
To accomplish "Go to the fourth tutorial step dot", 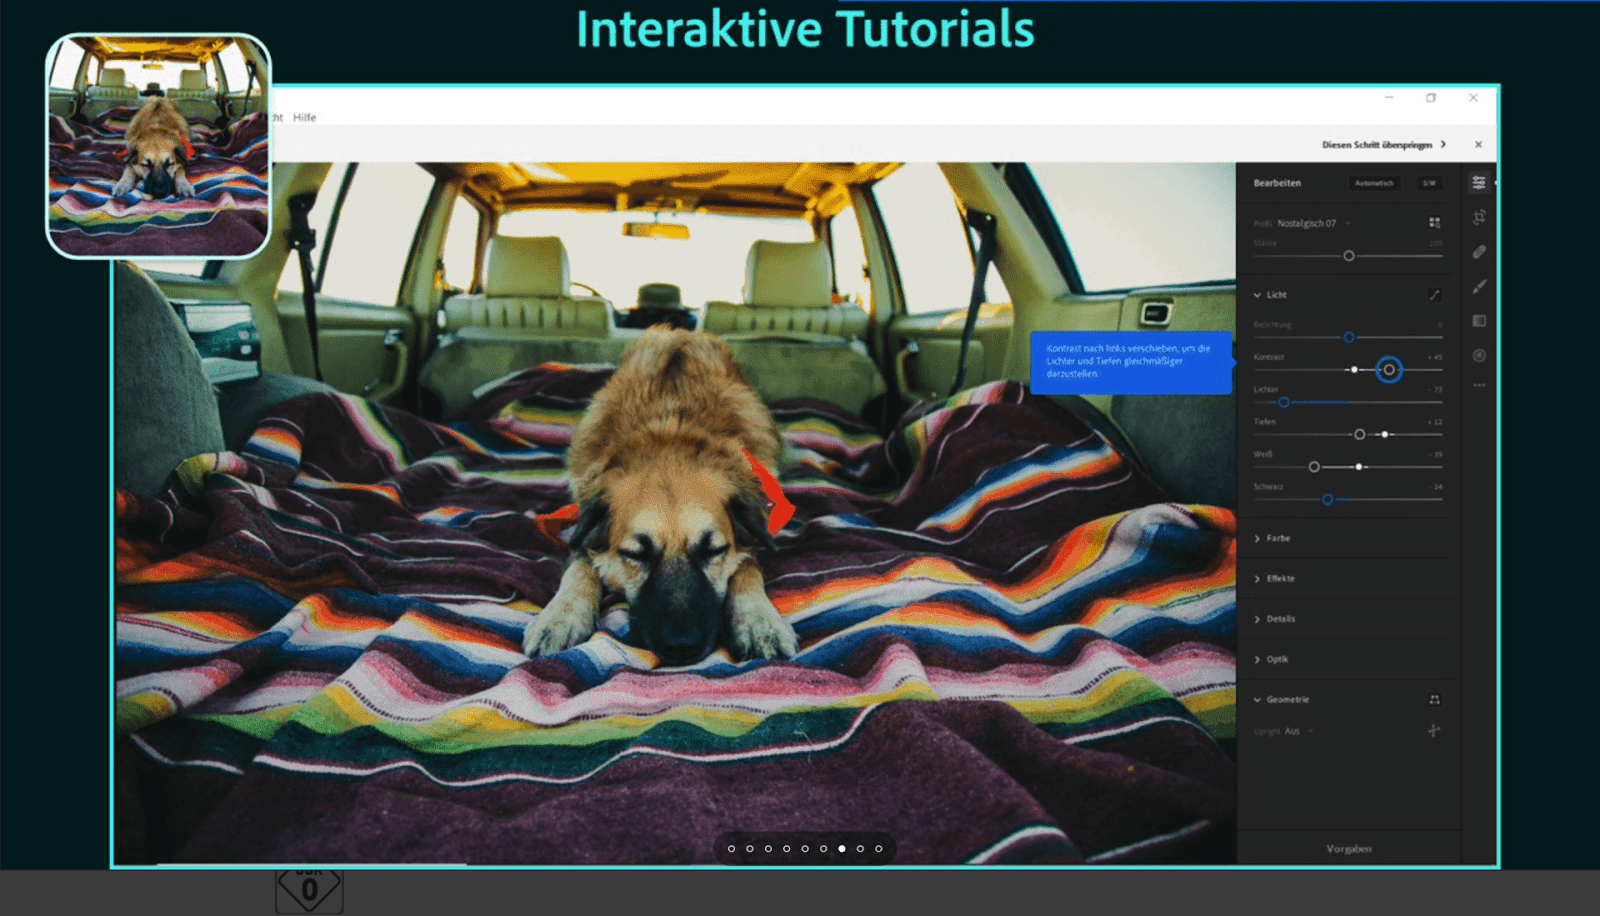I will (x=787, y=849).
